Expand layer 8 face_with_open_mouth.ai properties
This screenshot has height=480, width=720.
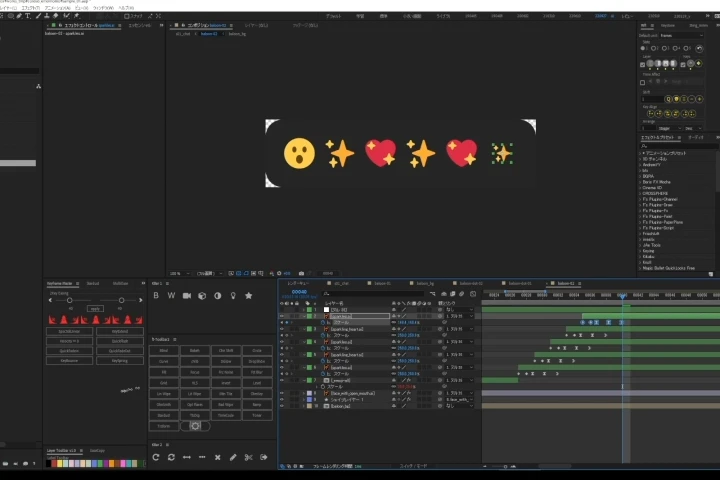(x=304, y=393)
